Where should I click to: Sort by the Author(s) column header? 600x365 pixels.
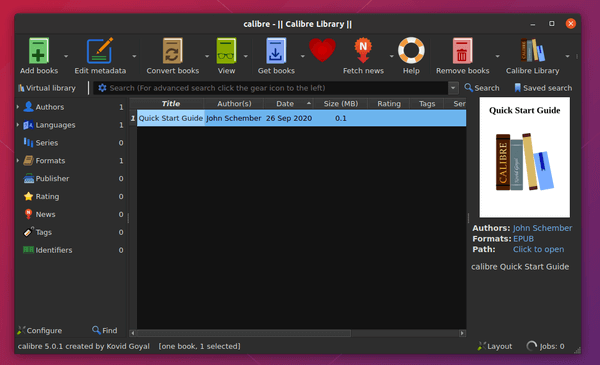tap(234, 104)
